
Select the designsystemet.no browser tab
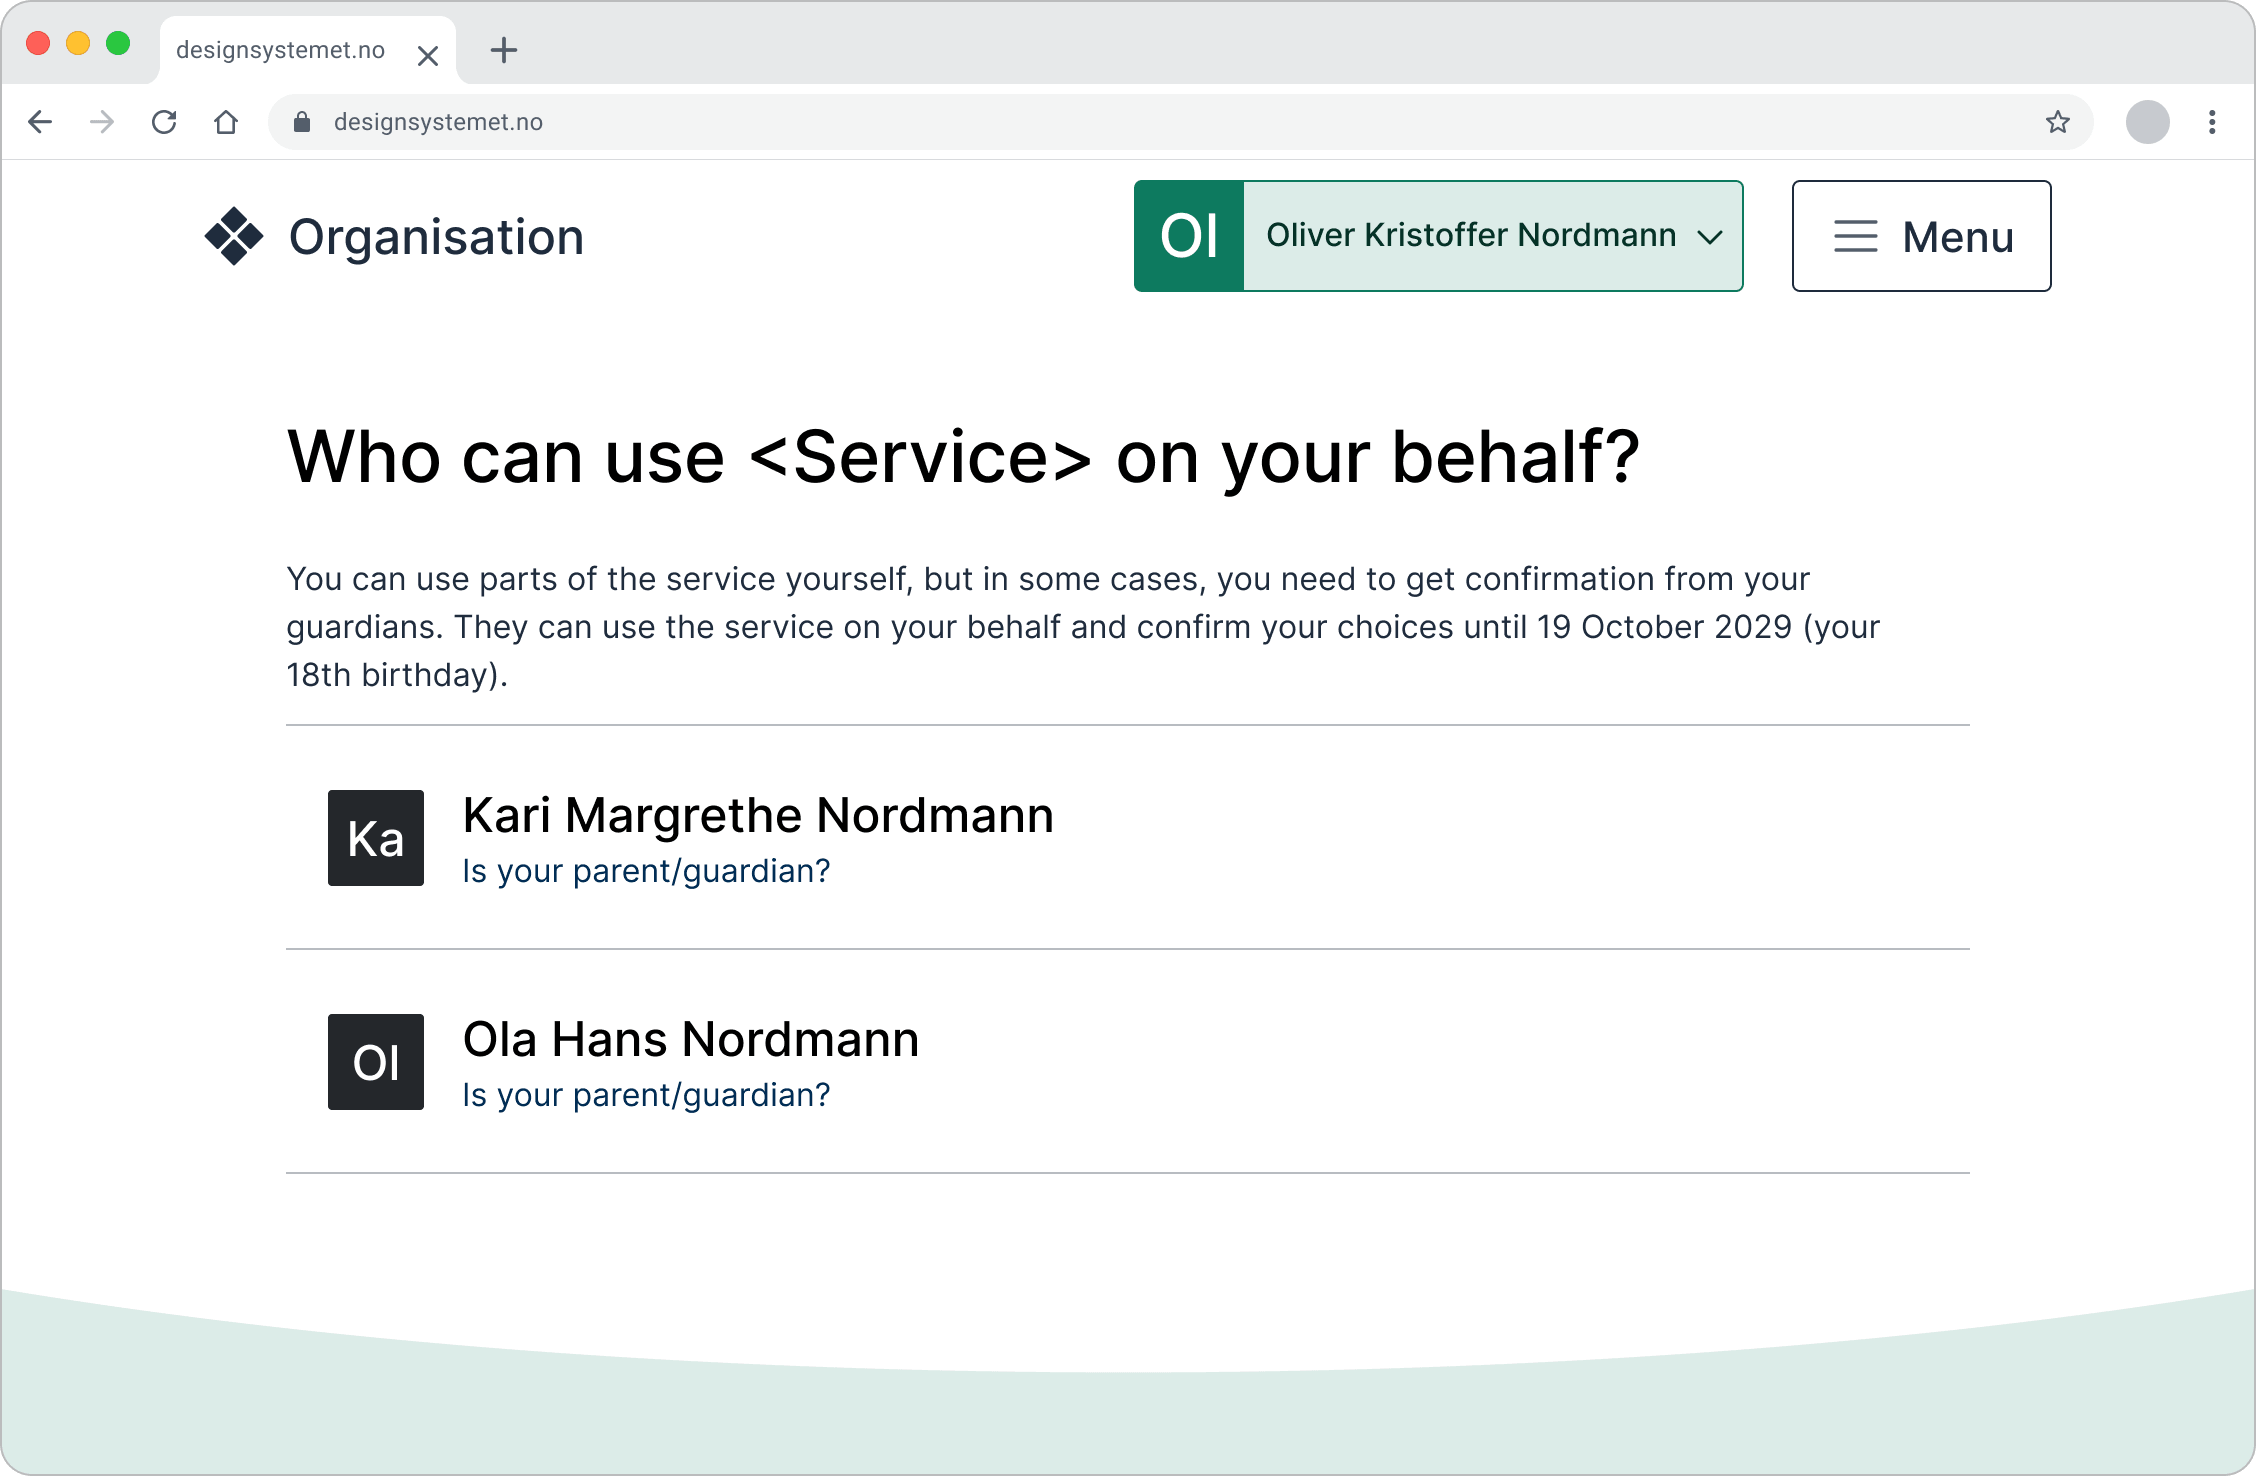307,50
